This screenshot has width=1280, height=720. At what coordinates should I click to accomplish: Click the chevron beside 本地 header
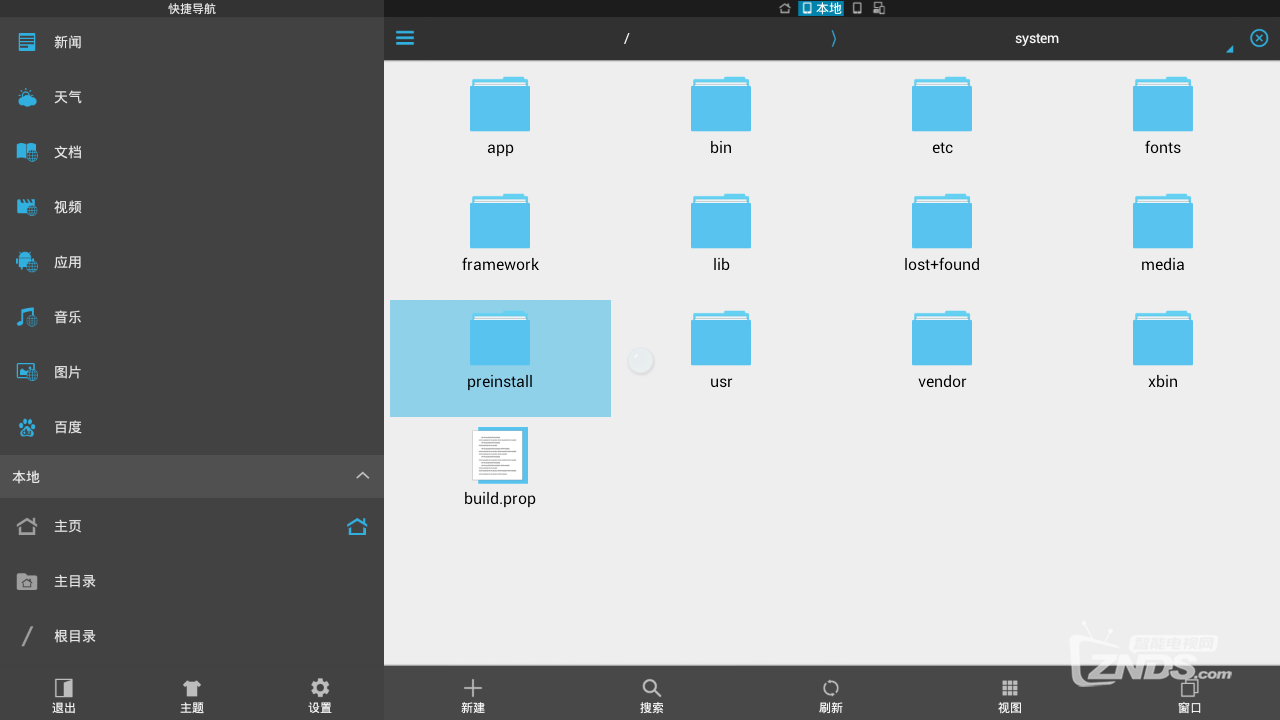(x=363, y=476)
